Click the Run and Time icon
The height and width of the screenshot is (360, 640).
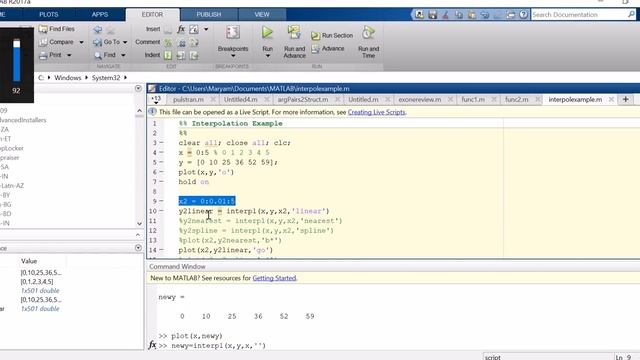[368, 32]
